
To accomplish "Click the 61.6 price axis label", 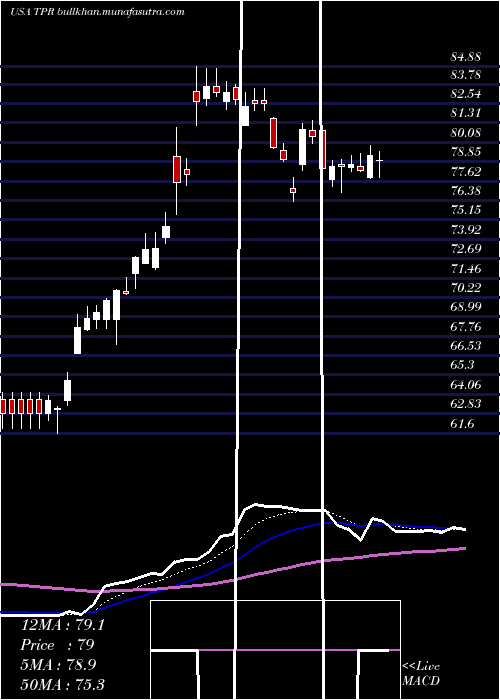I will click(x=462, y=423).
